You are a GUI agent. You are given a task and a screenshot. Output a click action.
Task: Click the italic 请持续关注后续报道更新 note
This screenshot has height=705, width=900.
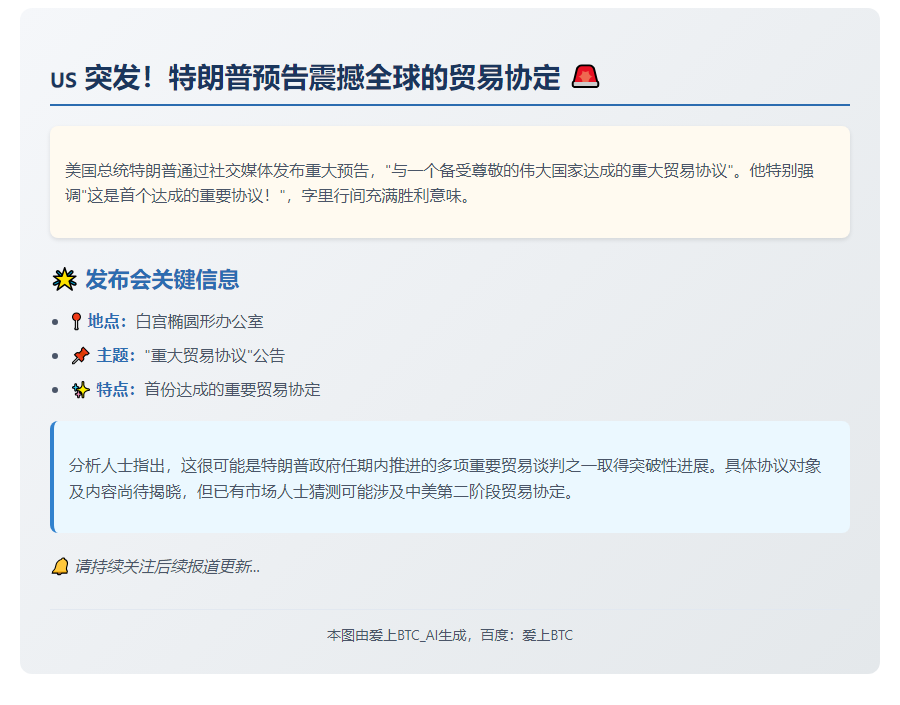(167, 567)
